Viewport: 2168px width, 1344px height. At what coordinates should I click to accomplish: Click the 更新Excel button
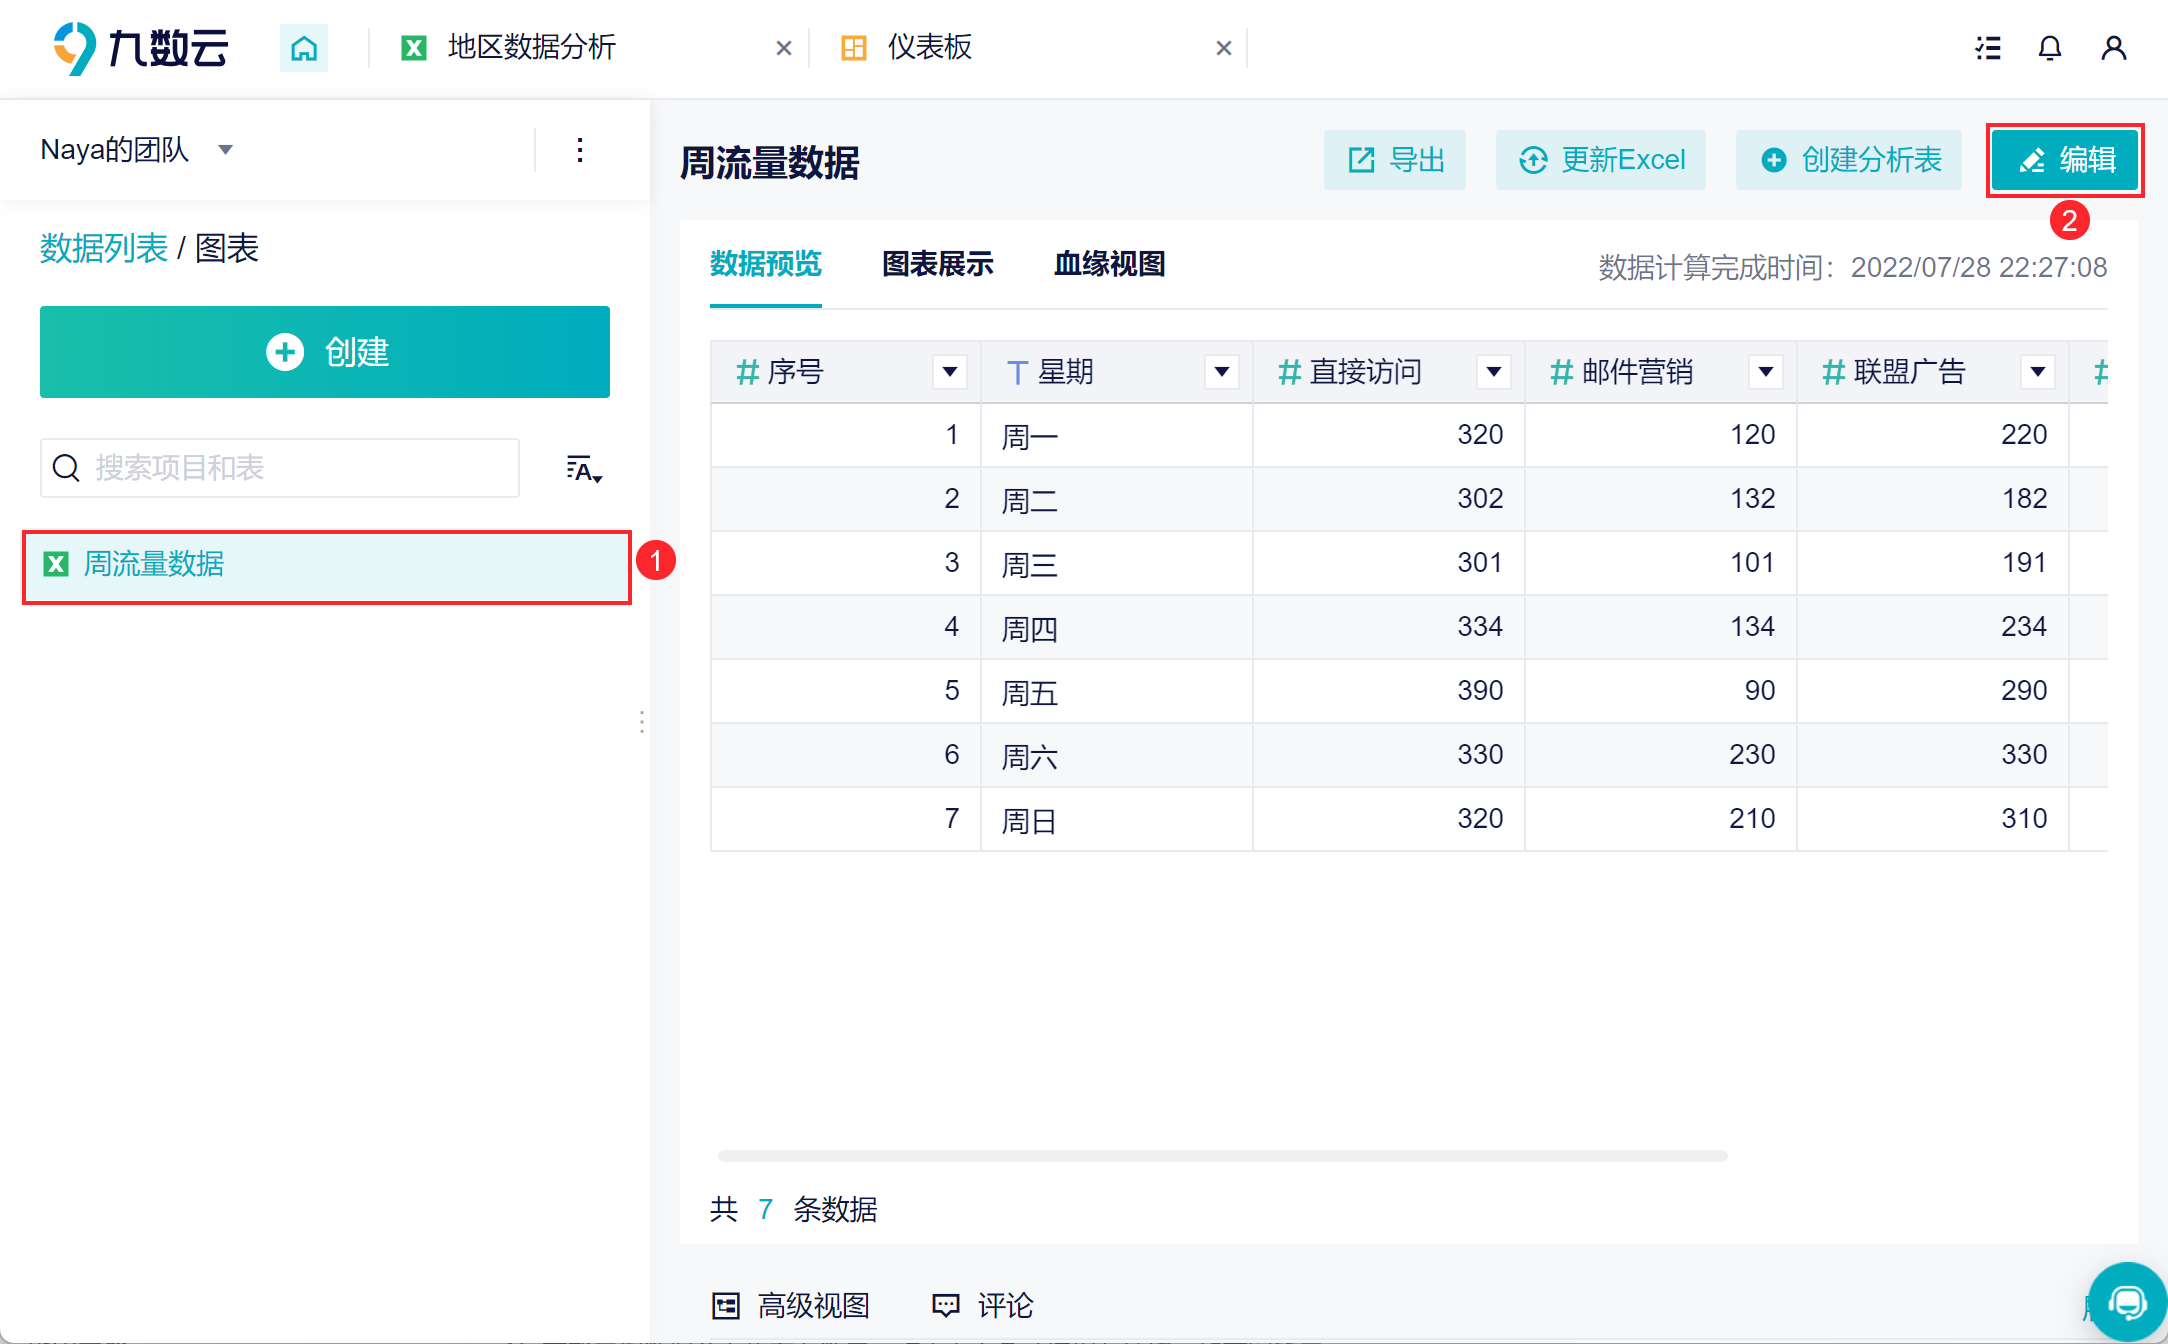(1601, 160)
